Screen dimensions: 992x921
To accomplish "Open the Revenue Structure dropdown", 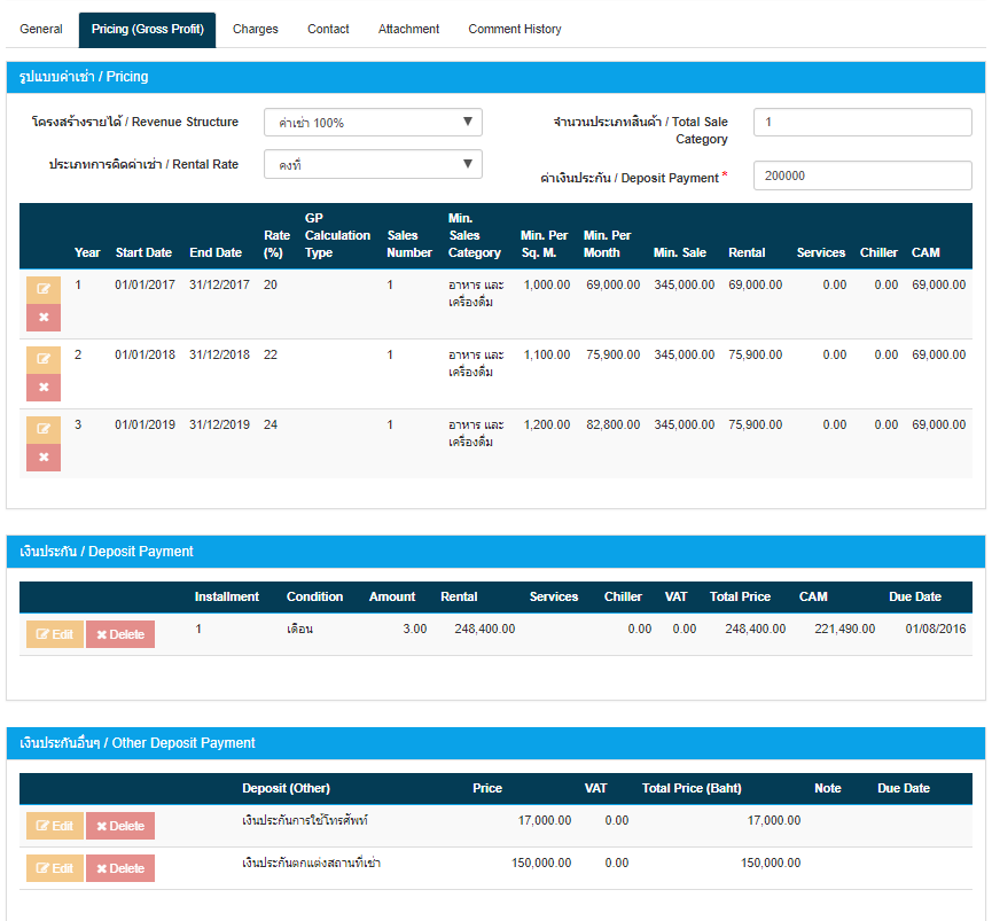I will coord(373,122).
